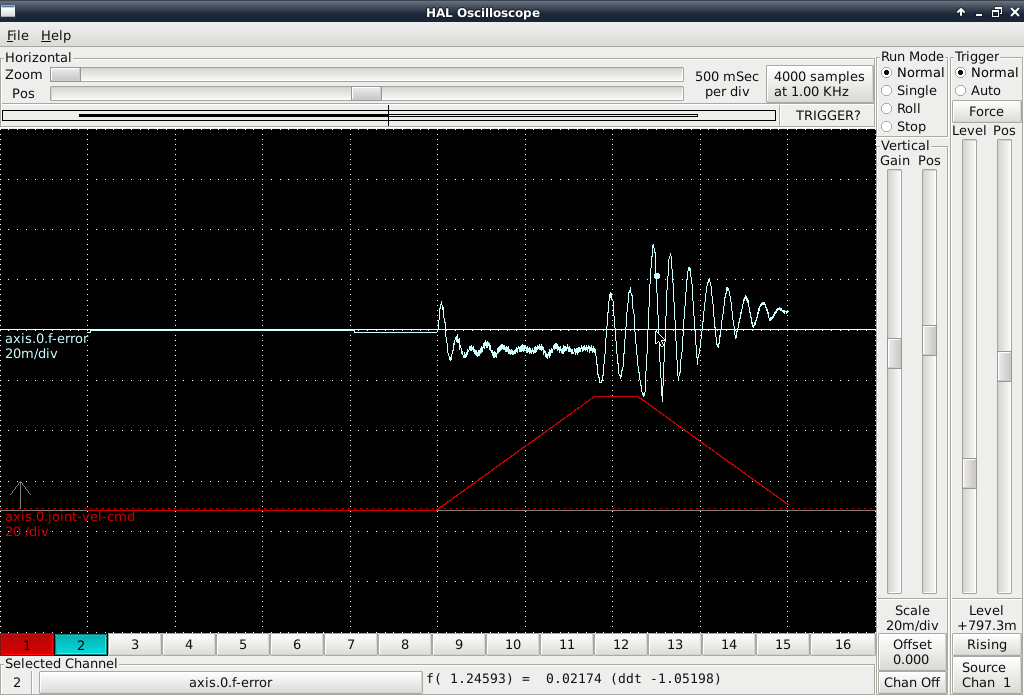The width and height of the screenshot is (1024, 696).
Task: Select channel 16 button
Action: pyautogui.click(x=843, y=644)
